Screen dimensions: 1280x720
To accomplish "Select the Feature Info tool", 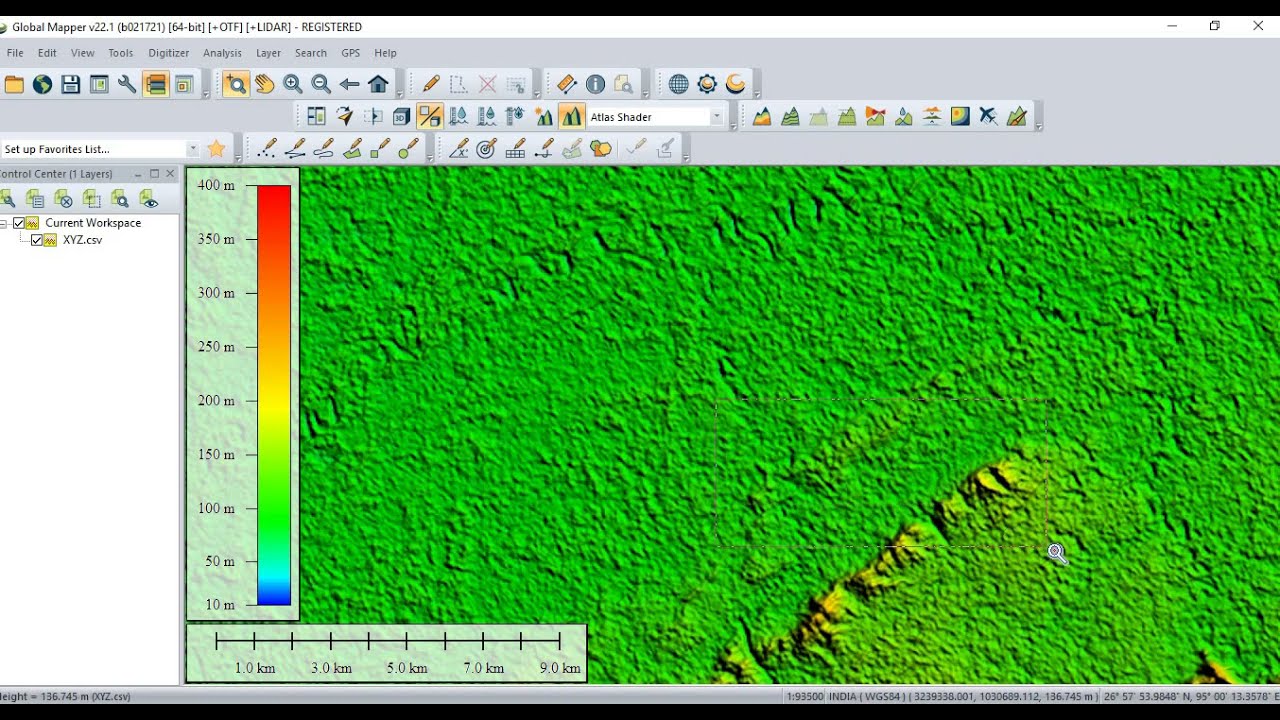I will click(x=595, y=85).
